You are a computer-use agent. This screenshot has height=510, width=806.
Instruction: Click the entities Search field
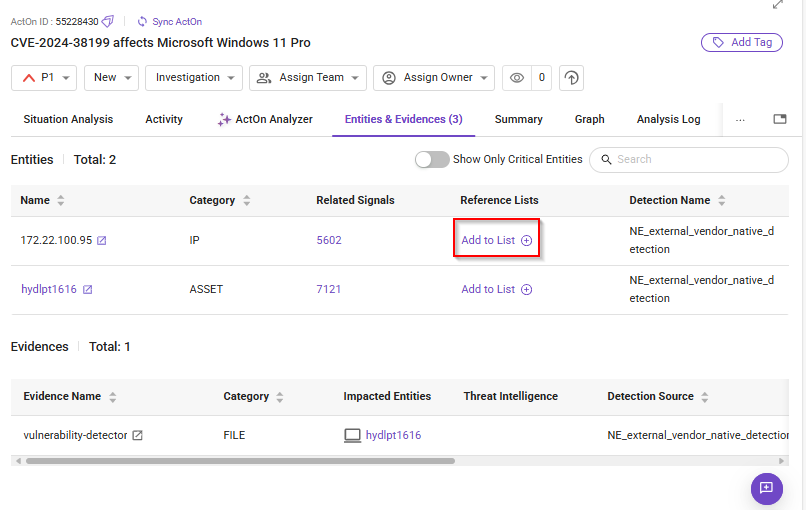[x=689, y=159]
